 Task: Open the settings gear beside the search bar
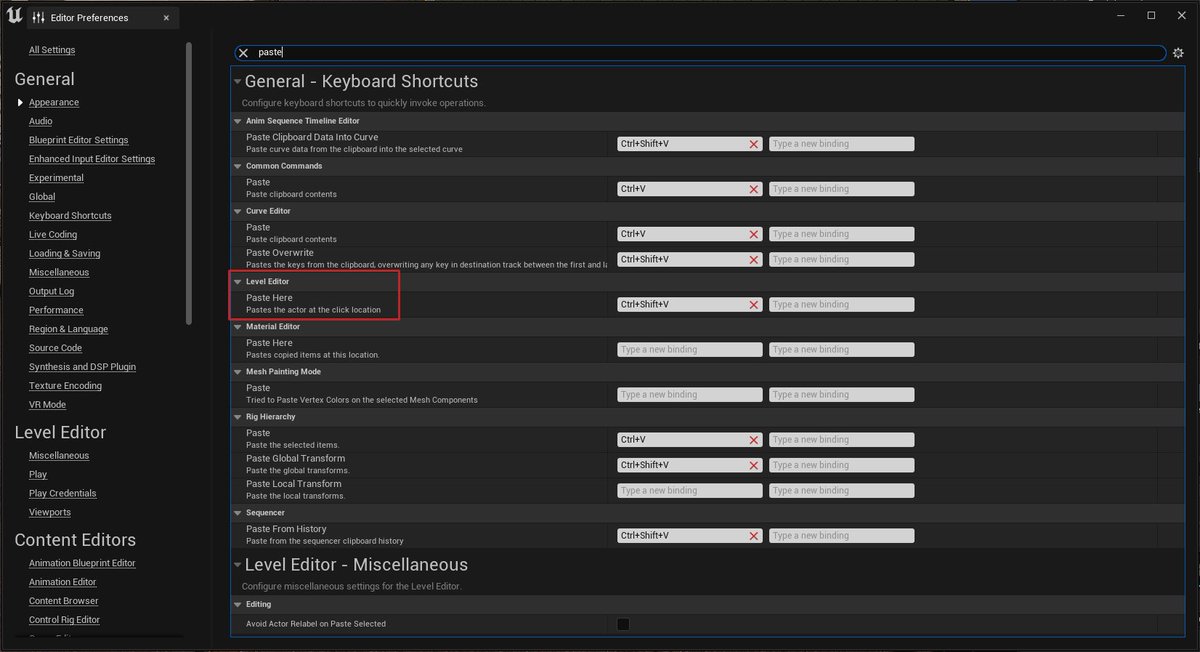(x=1178, y=52)
